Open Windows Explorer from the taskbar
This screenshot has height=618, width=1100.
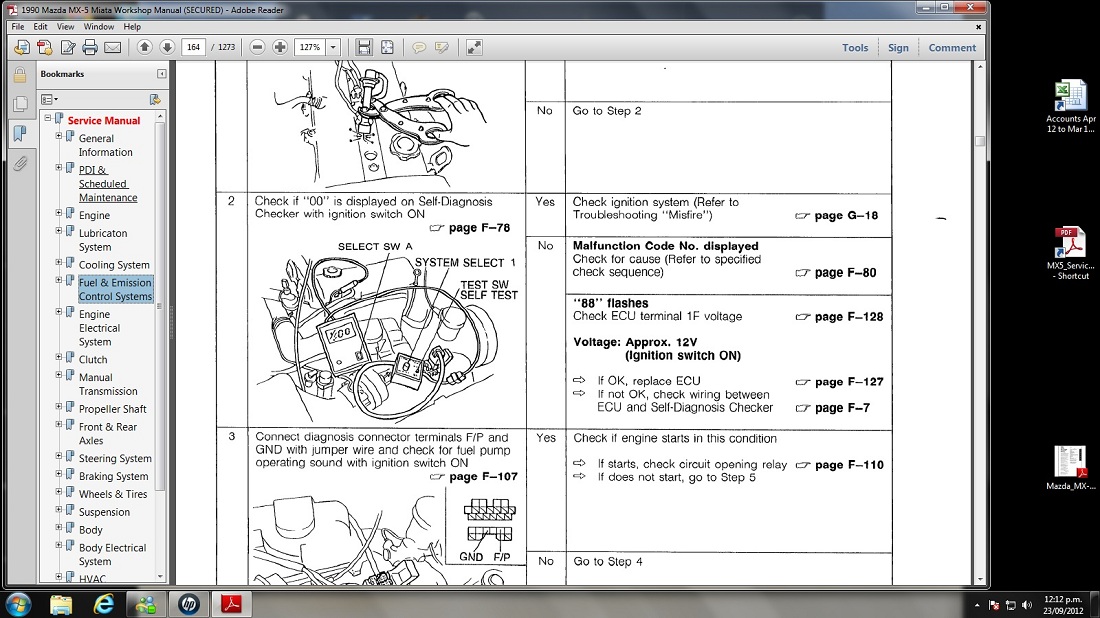(x=61, y=604)
